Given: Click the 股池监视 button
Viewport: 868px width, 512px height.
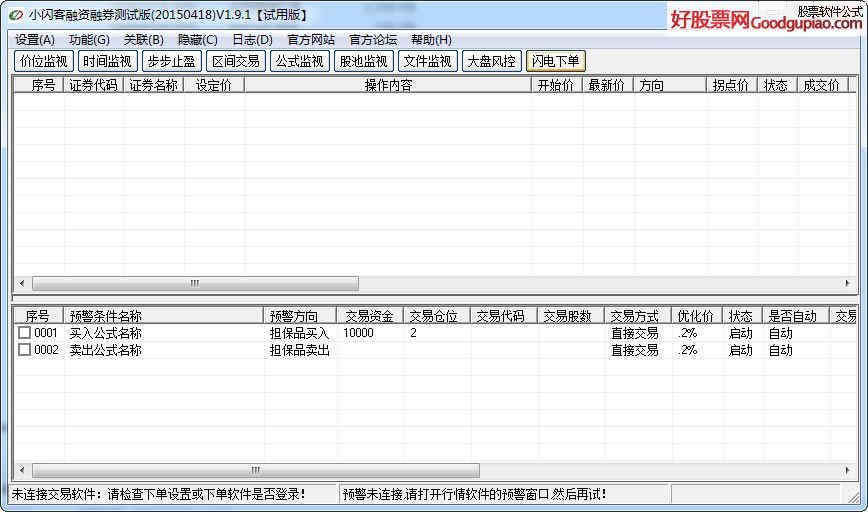Looking at the screenshot, I should [x=364, y=61].
